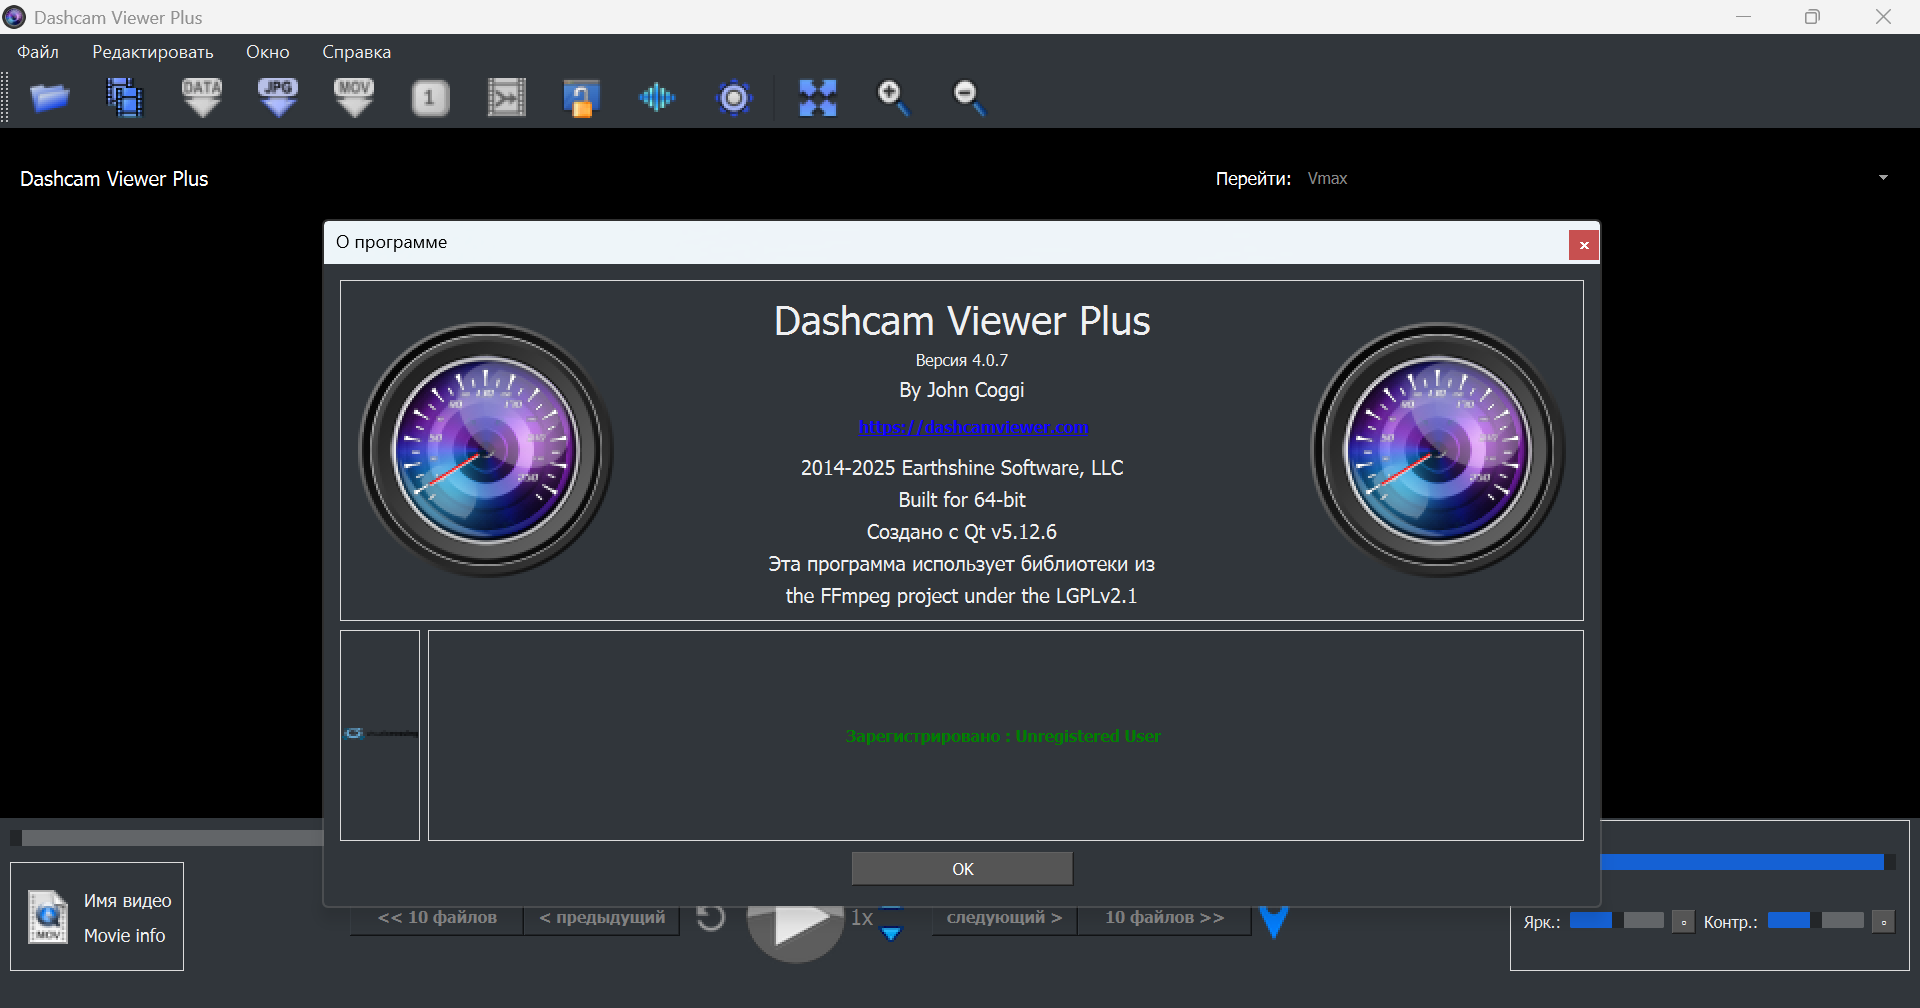Export a frame with the JPG icon

pos(278,98)
